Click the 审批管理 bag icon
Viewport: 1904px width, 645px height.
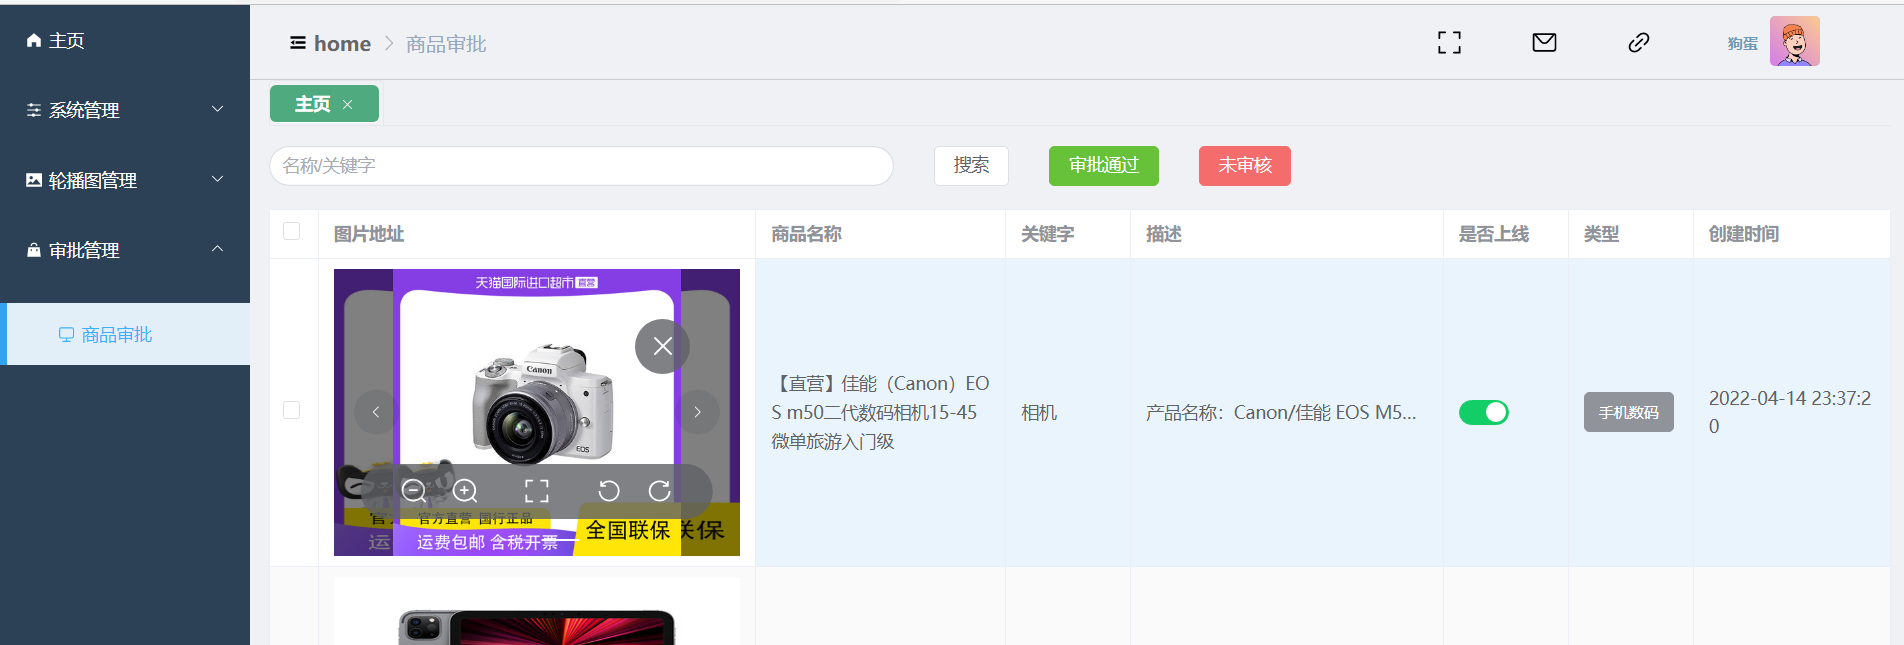tap(34, 250)
